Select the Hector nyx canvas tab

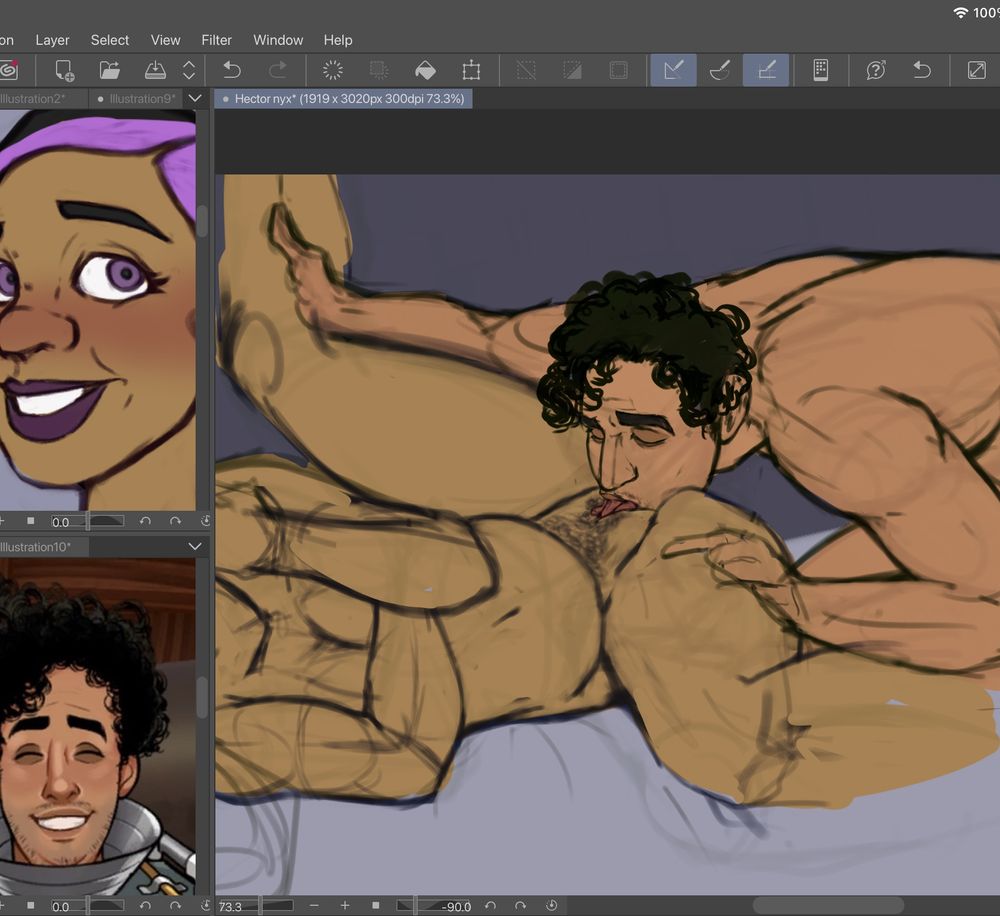[344, 99]
